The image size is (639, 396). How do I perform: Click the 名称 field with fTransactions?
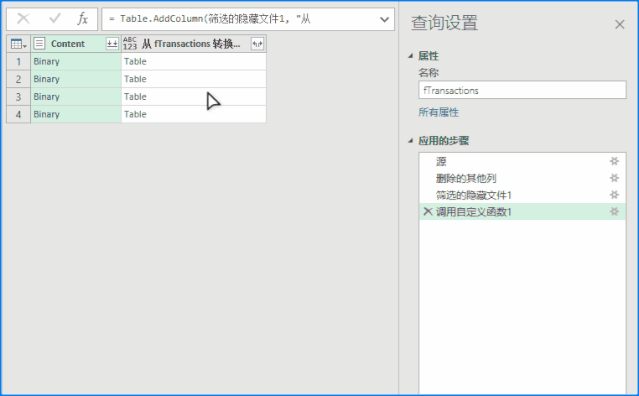[x=522, y=90]
